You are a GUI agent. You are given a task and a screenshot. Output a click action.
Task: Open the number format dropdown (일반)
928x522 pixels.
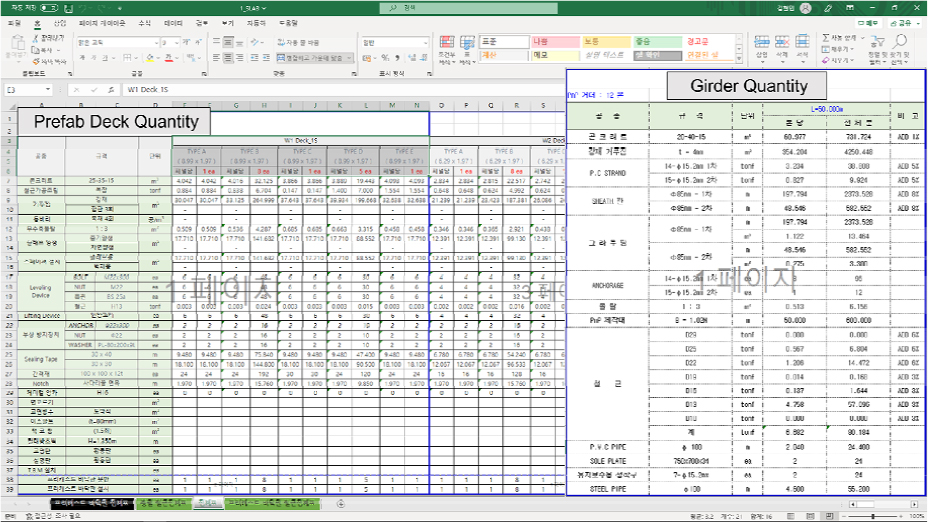[425, 43]
